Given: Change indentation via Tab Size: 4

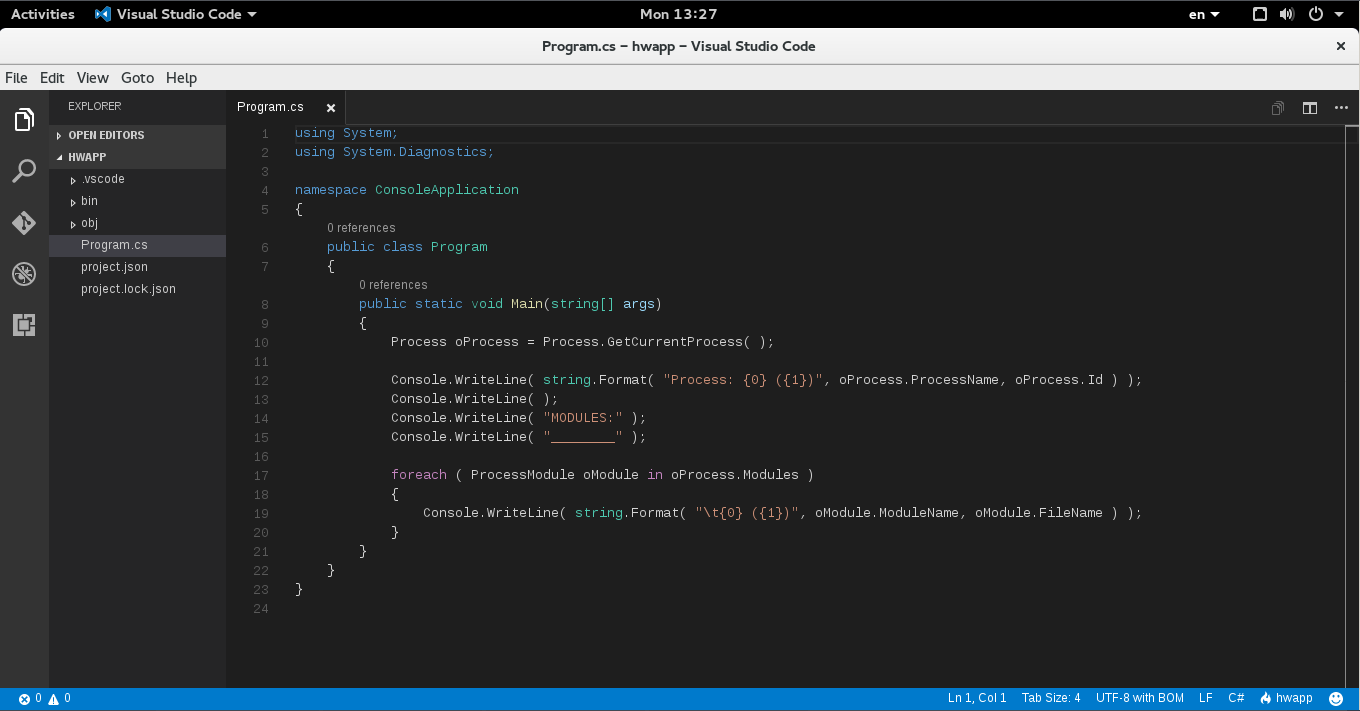Looking at the screenshot, I should click(1051, 698).
